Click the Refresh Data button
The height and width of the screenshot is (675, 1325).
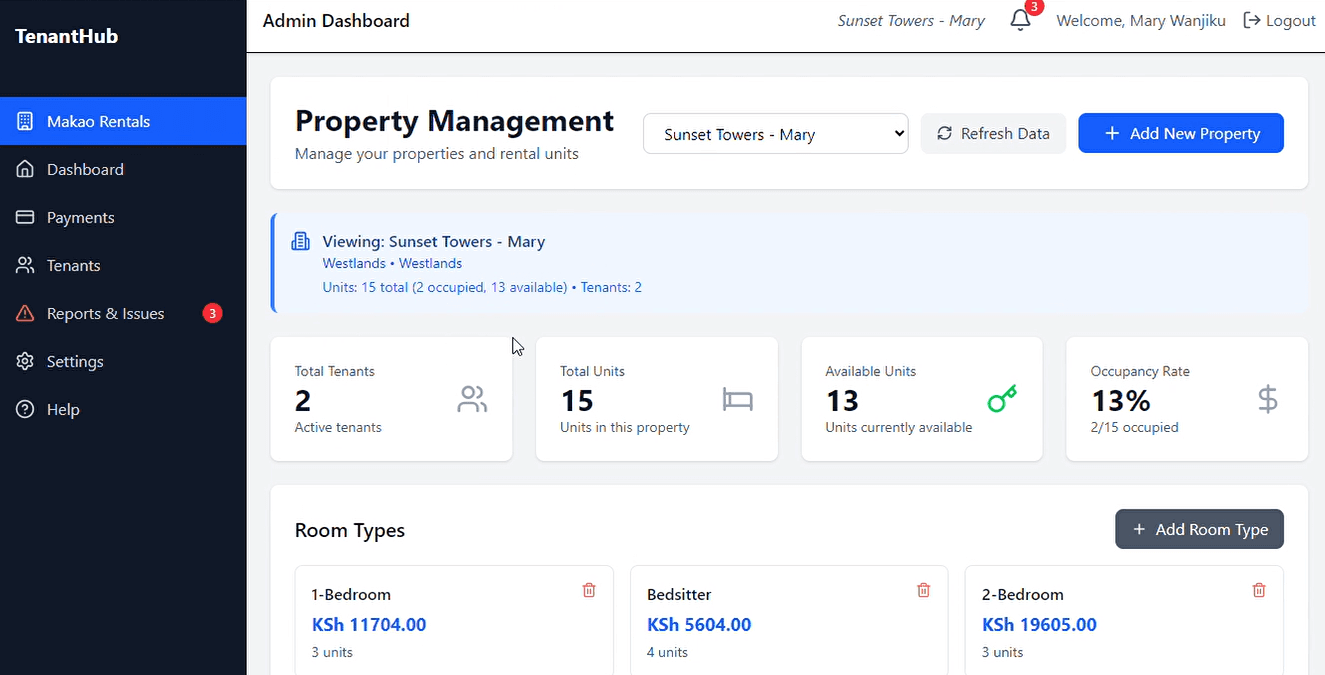[x=993, y=133]
